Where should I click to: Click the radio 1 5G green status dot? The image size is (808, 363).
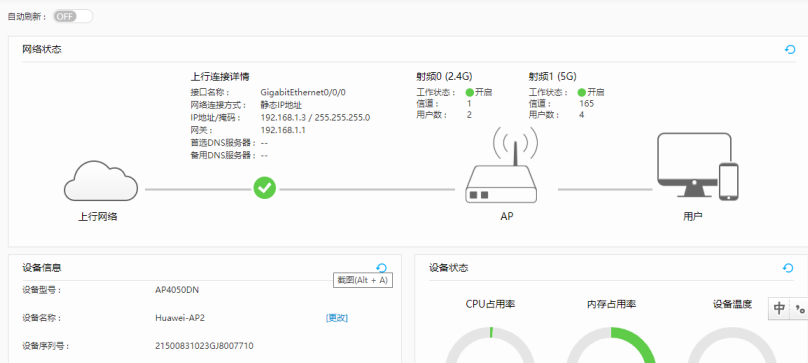point(582,93)
